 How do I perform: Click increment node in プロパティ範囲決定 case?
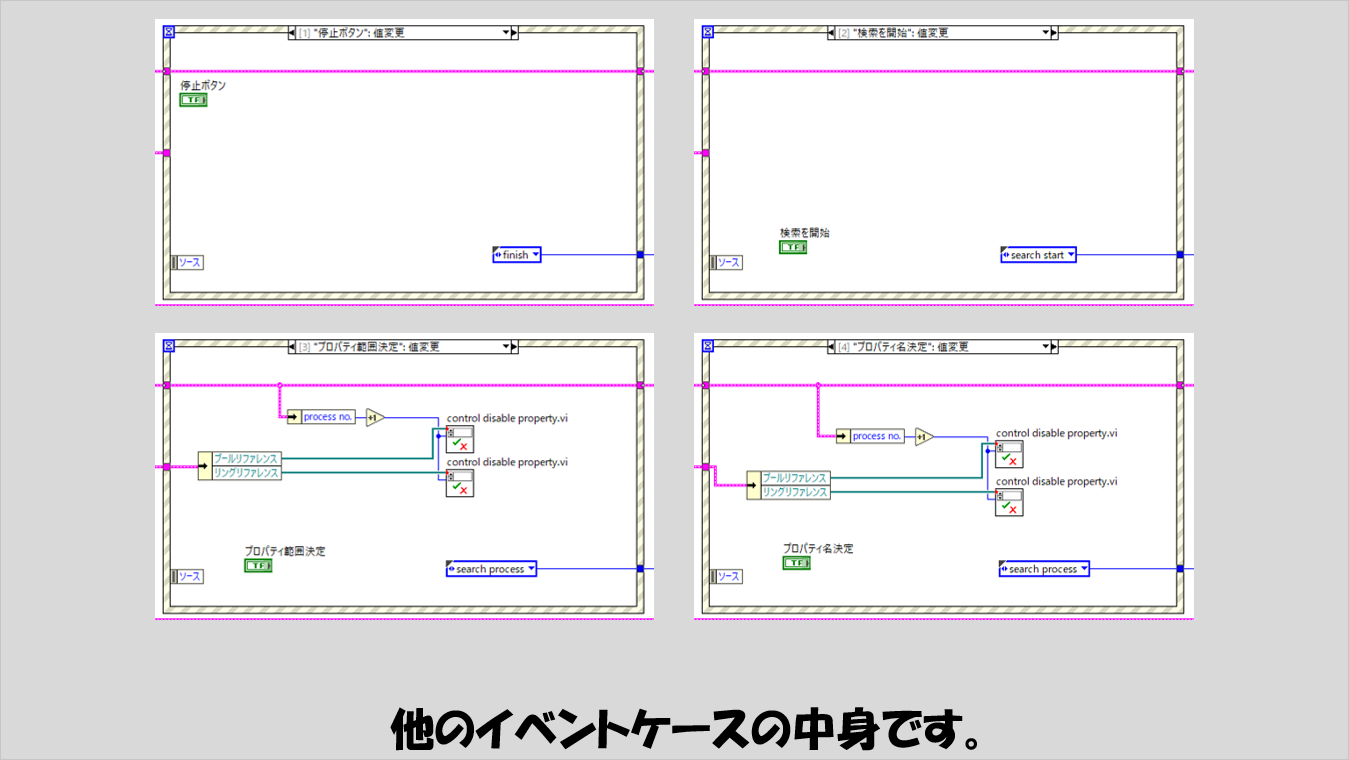click(x=374, y=417)
